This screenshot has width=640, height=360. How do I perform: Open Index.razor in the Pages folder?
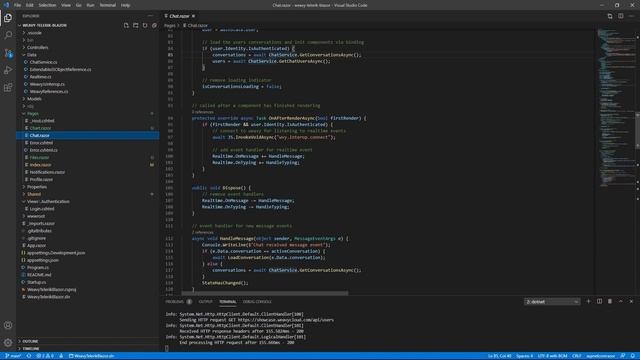pyautogui.click(x=40, y=165)
